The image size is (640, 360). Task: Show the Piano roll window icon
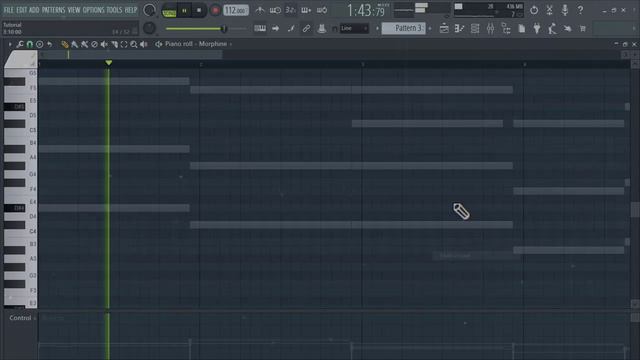click(459, 28)
